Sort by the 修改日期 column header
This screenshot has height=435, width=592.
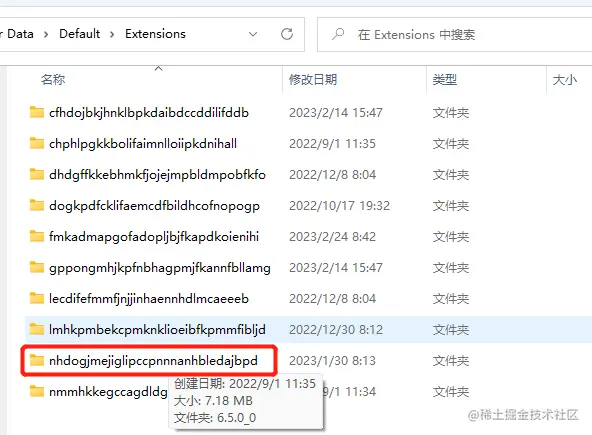(313, 80)
